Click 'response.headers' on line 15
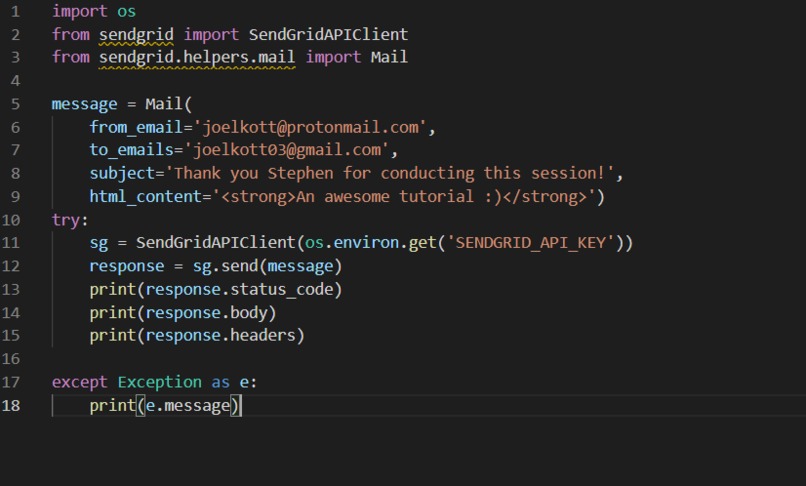 tap(221, 335)
